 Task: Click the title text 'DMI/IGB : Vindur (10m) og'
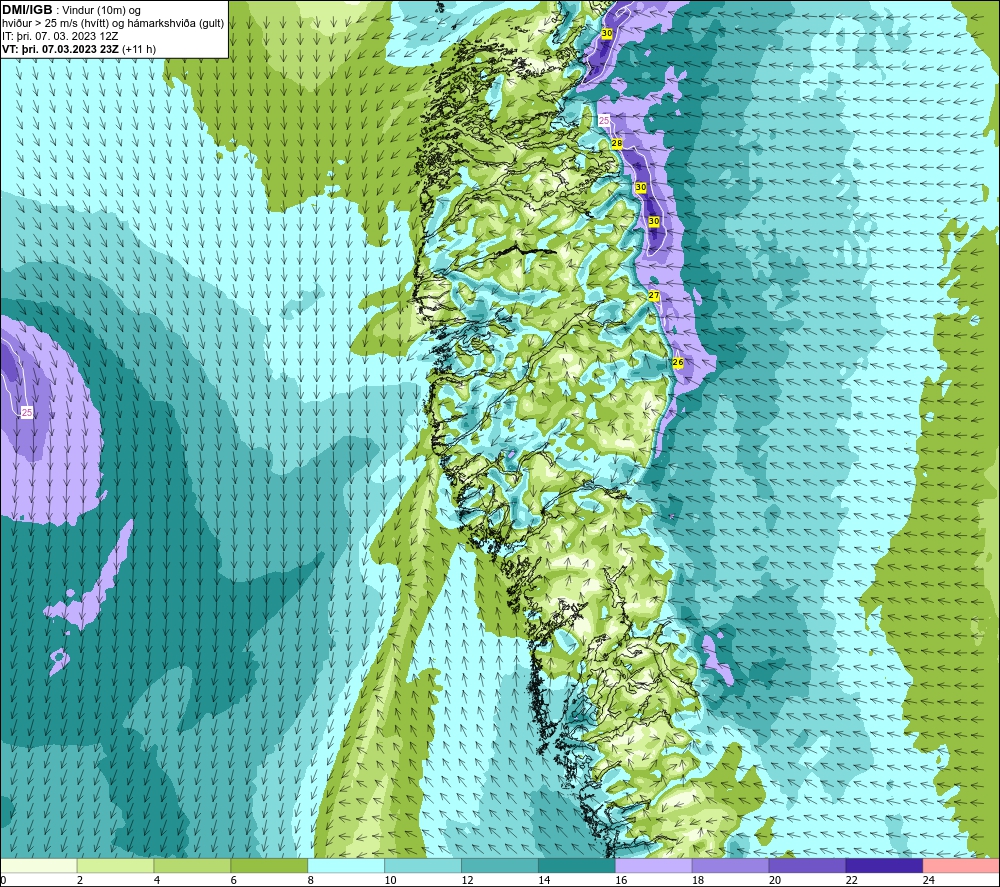71,10
